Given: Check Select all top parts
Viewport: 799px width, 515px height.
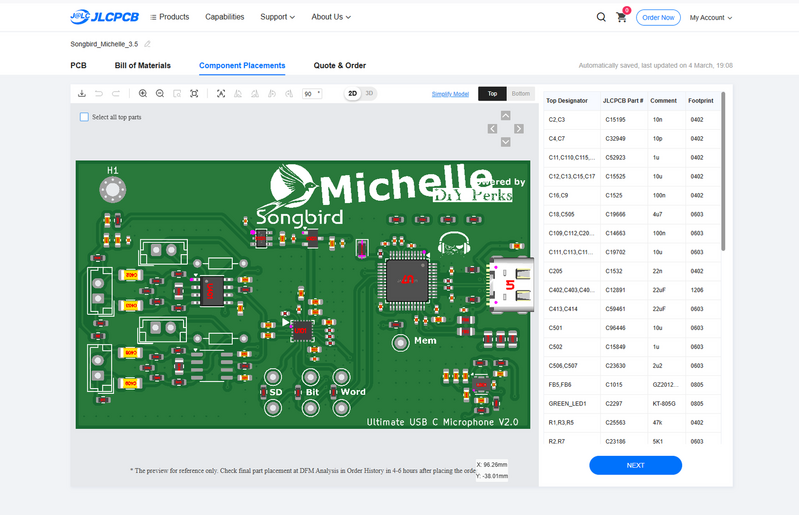Looking at the screenshot, I should click(x=85, y=117).
